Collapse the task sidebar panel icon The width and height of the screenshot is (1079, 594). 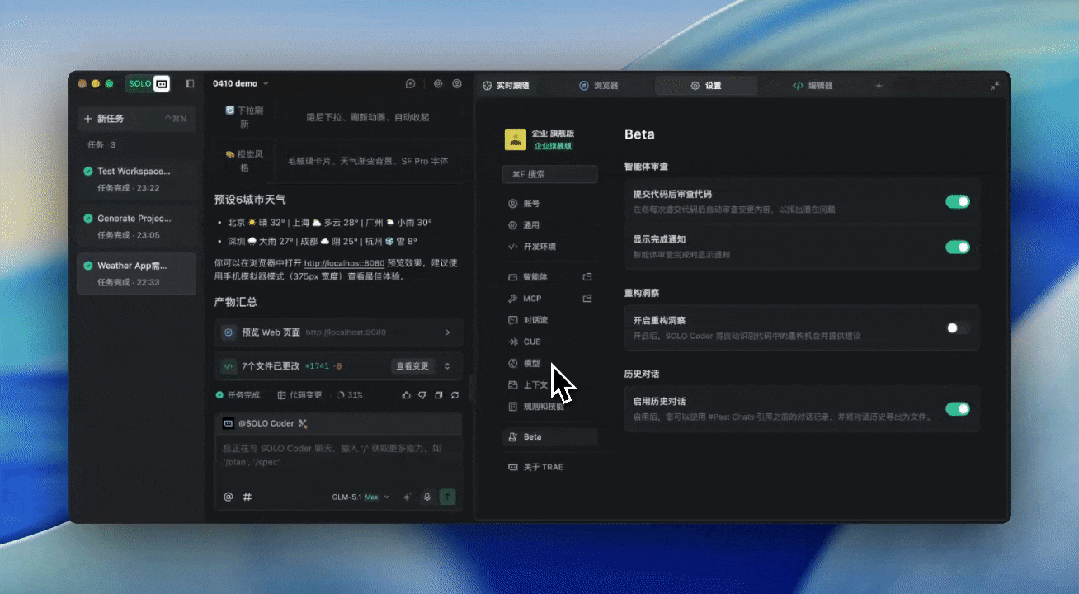pos(190,84)
